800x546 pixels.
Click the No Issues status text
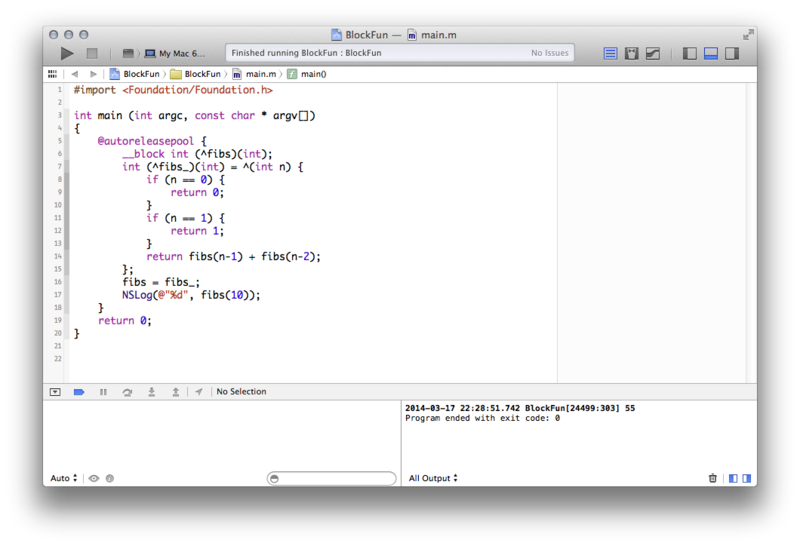549,53
